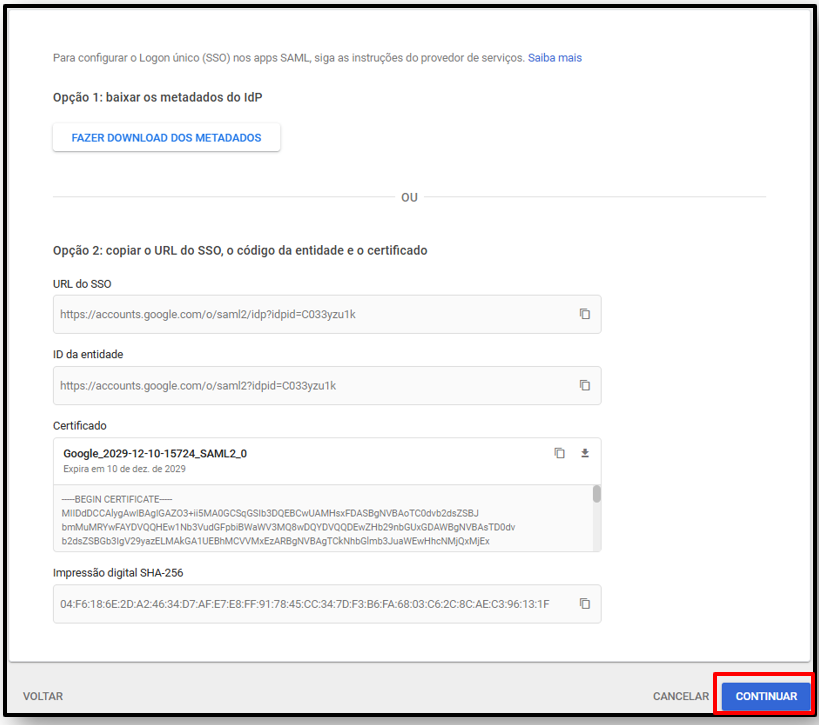This screenshot has width=819, height=725.
Task: Click the SHA-256 fingerprint field
Action: (x=327, y=604)
